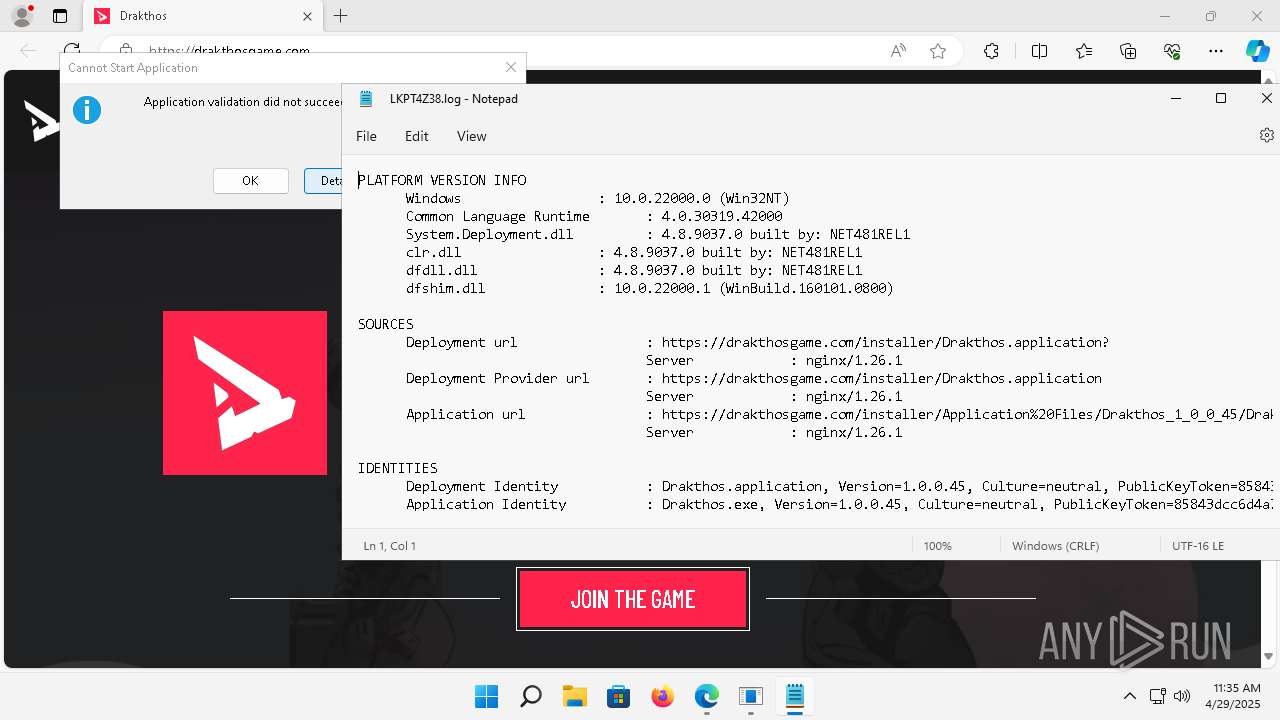Open Edge extensions puzzle icon
The image size is (1280, 720).
click(x=991, y=51)
